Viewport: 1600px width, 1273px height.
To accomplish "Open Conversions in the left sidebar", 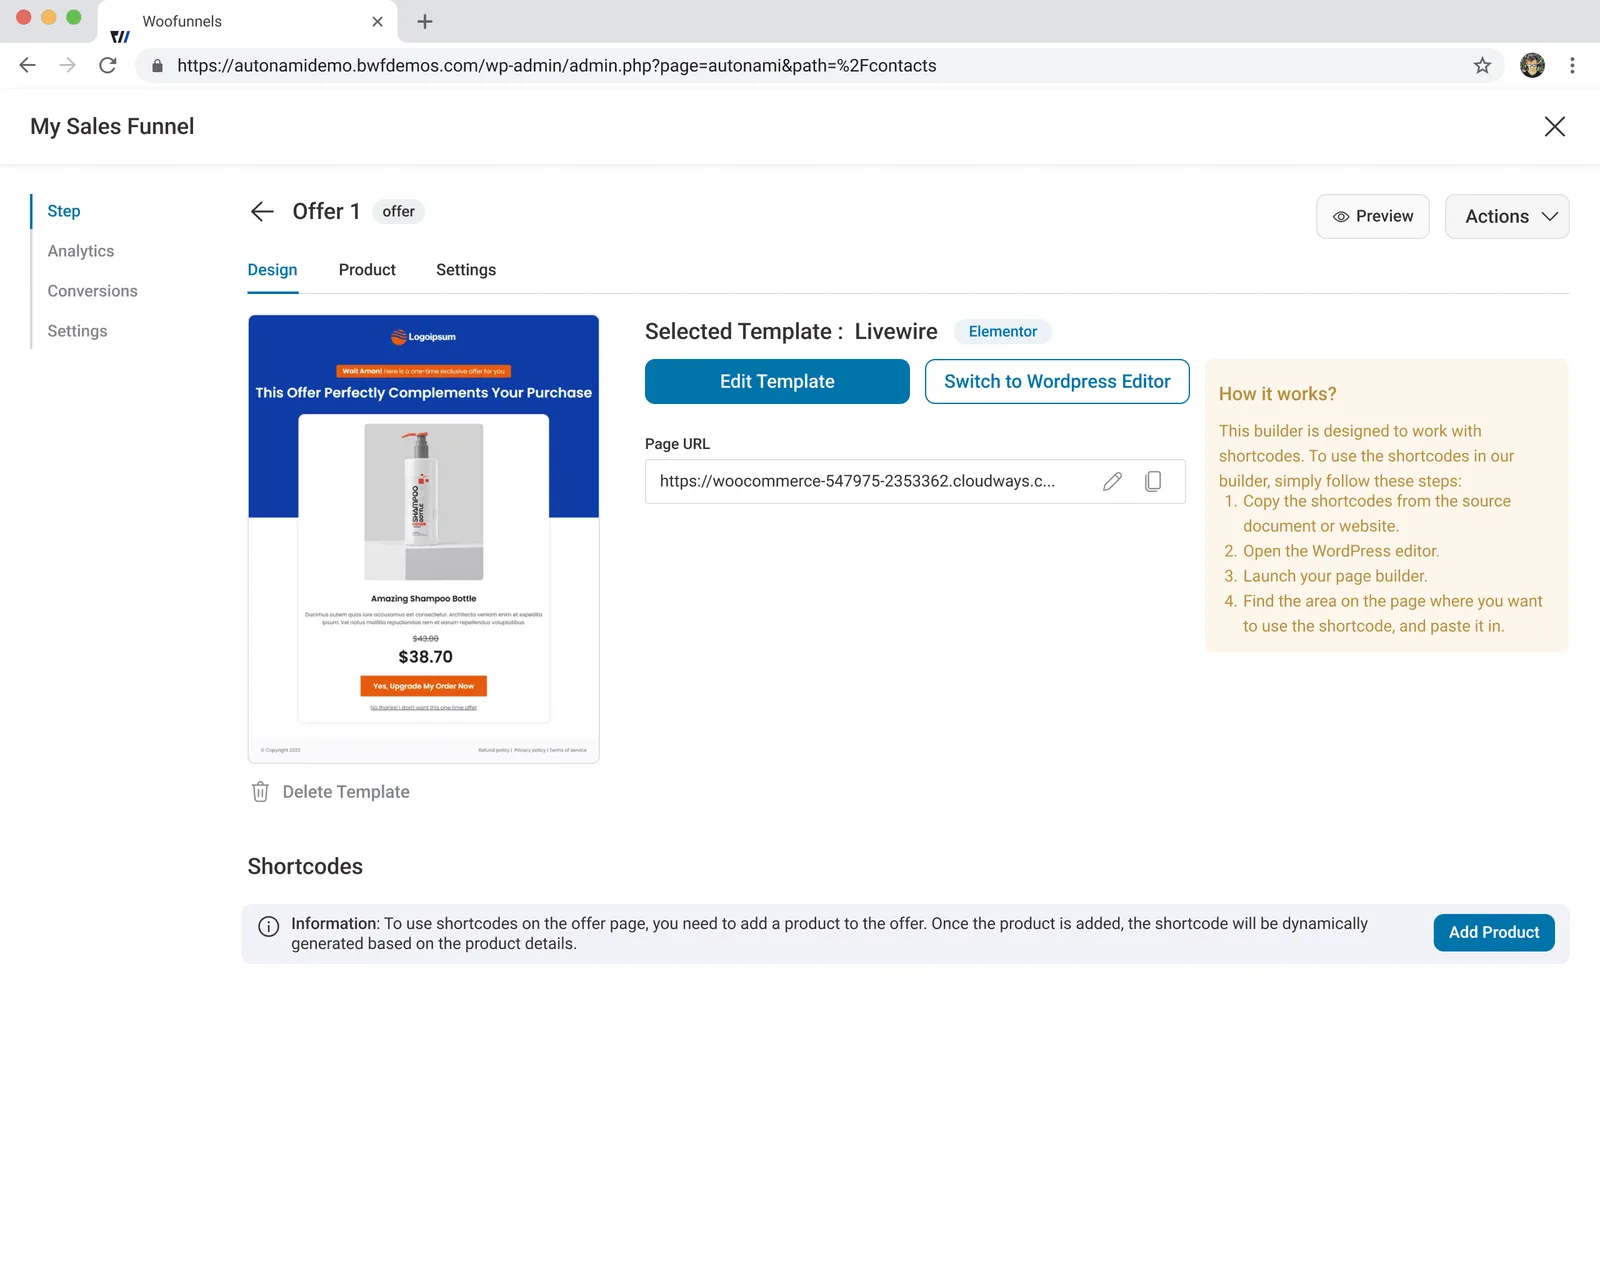I will click(x=93, y=291).
